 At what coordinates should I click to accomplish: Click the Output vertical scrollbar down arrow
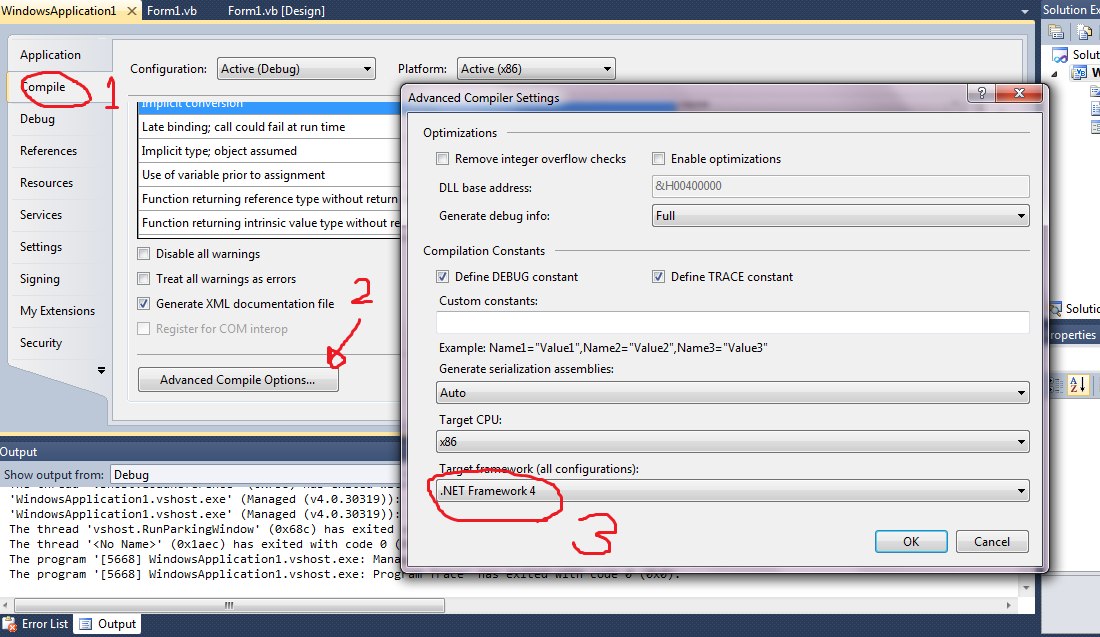(x=1026, y=588)
